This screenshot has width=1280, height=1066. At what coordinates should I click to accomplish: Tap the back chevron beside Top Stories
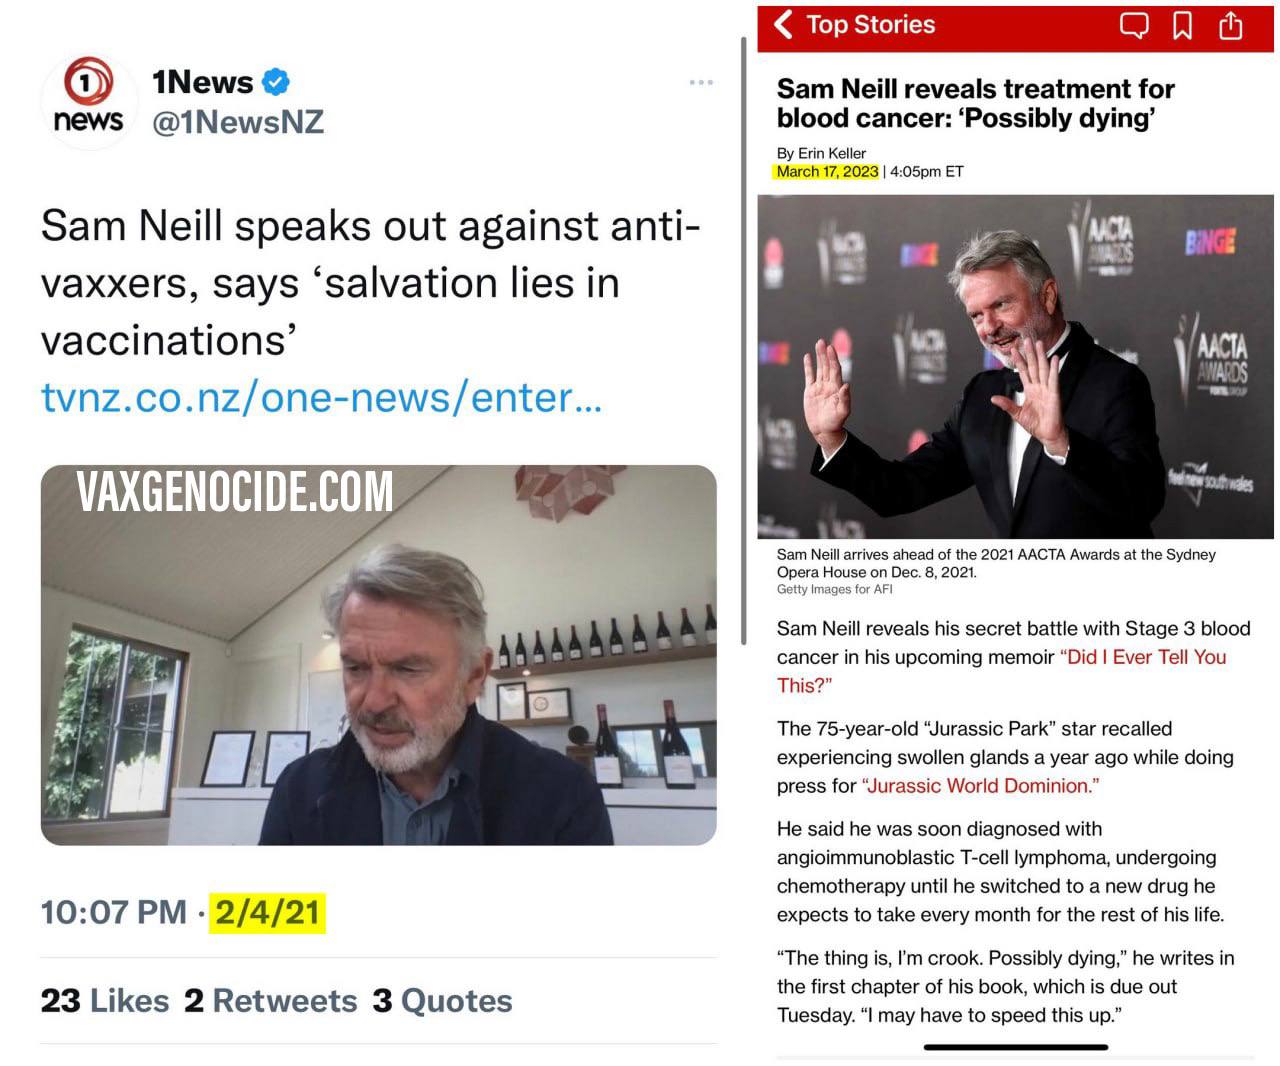tap(784, 24)
